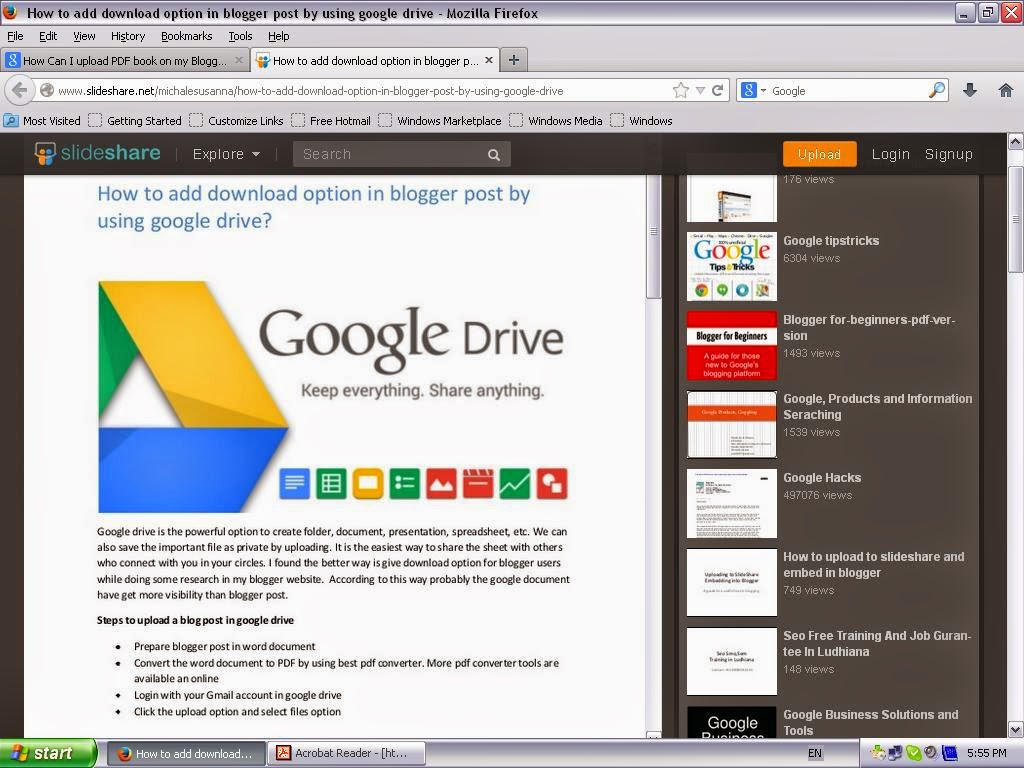The width and height of the screenshot is (1024, 768).
Task: Reload the page with the refresh icon
Action: click(718, 90)
